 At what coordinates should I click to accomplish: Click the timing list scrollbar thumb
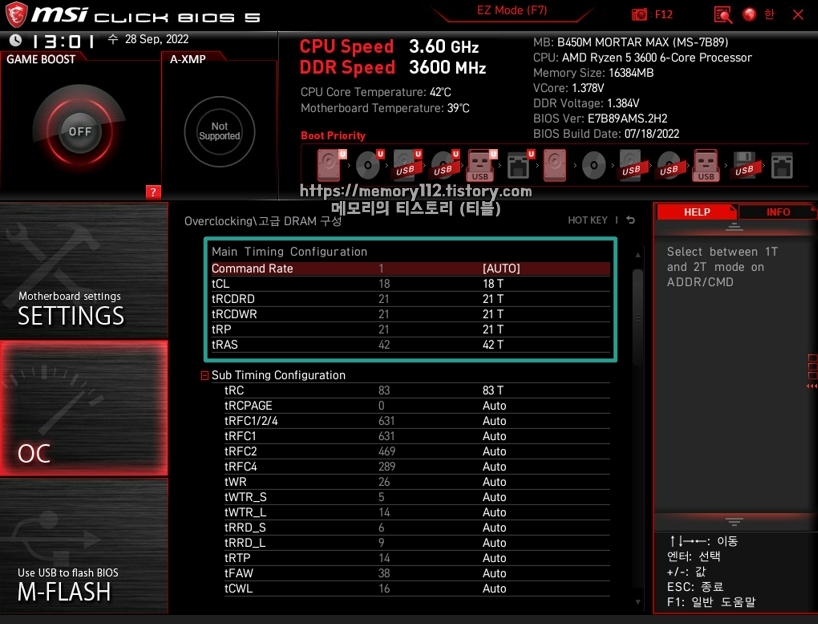tap(637, 317)
